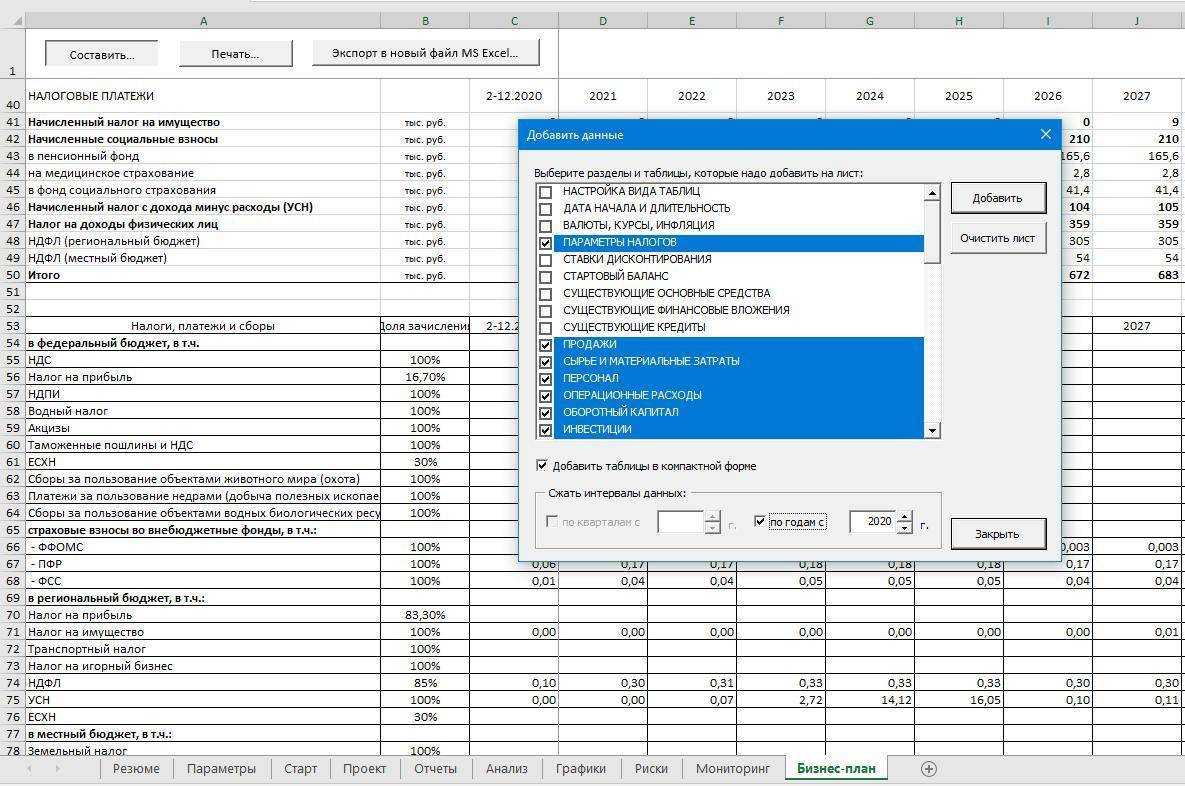Switch to the Риски sheet tab
1185x786 pixels.
pos(651,769)
